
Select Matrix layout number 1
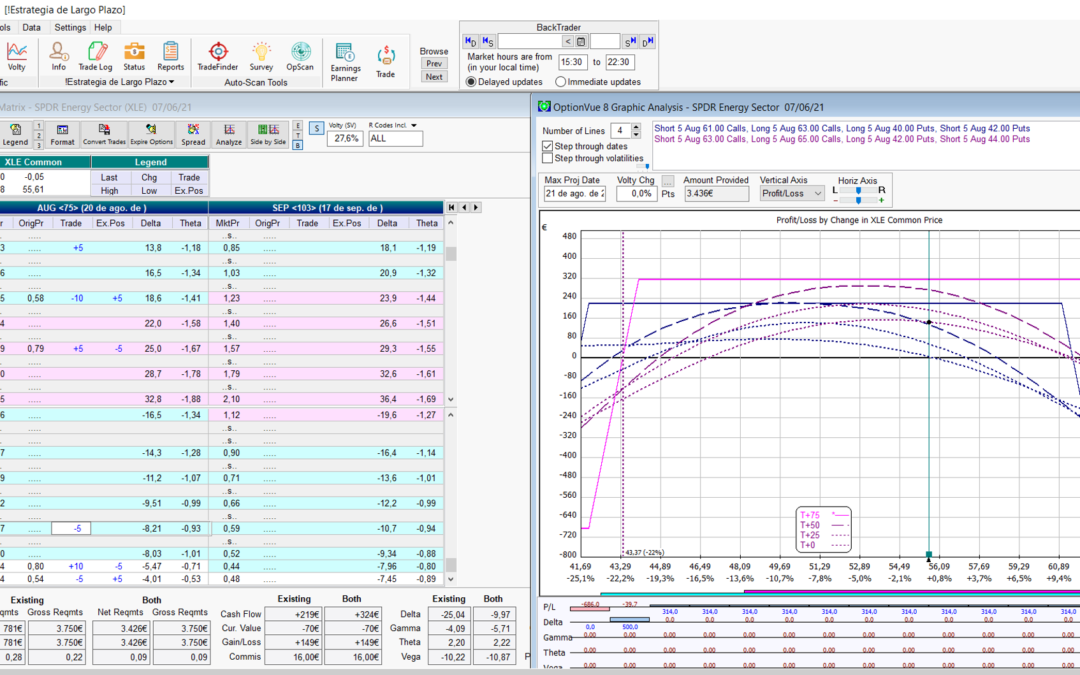pos(39,126)
